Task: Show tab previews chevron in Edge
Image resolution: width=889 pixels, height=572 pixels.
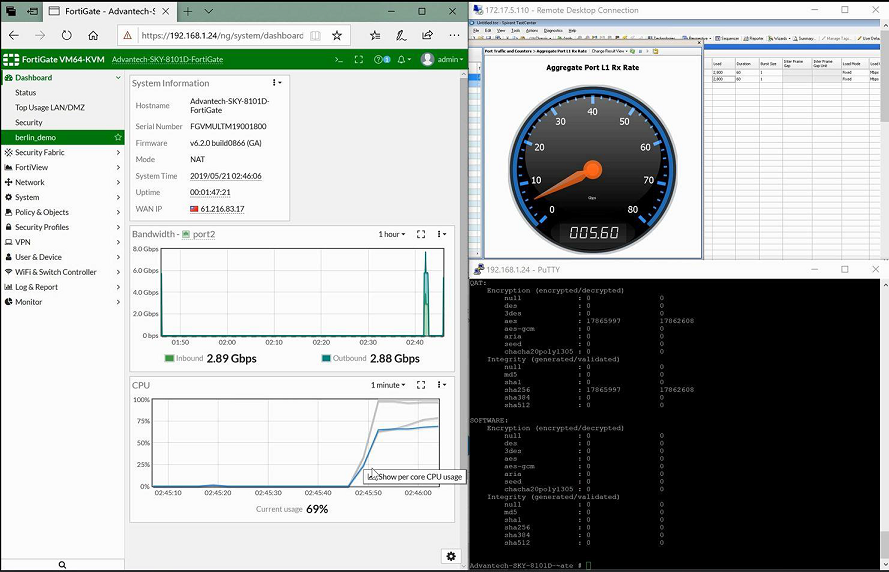Action: pos(209,11)
